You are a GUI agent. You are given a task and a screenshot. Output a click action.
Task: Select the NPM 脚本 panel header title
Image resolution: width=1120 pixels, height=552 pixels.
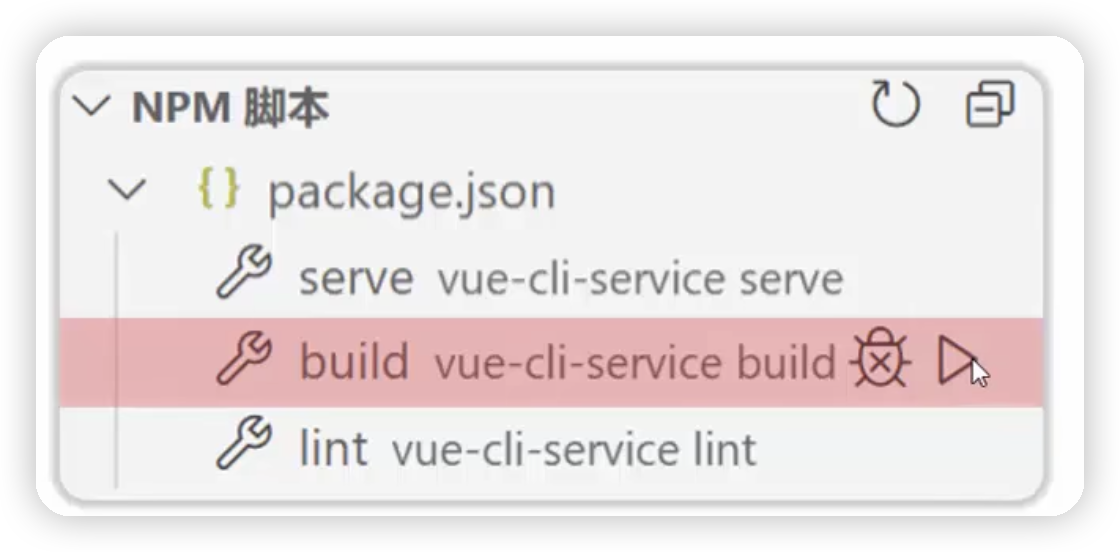231,109
